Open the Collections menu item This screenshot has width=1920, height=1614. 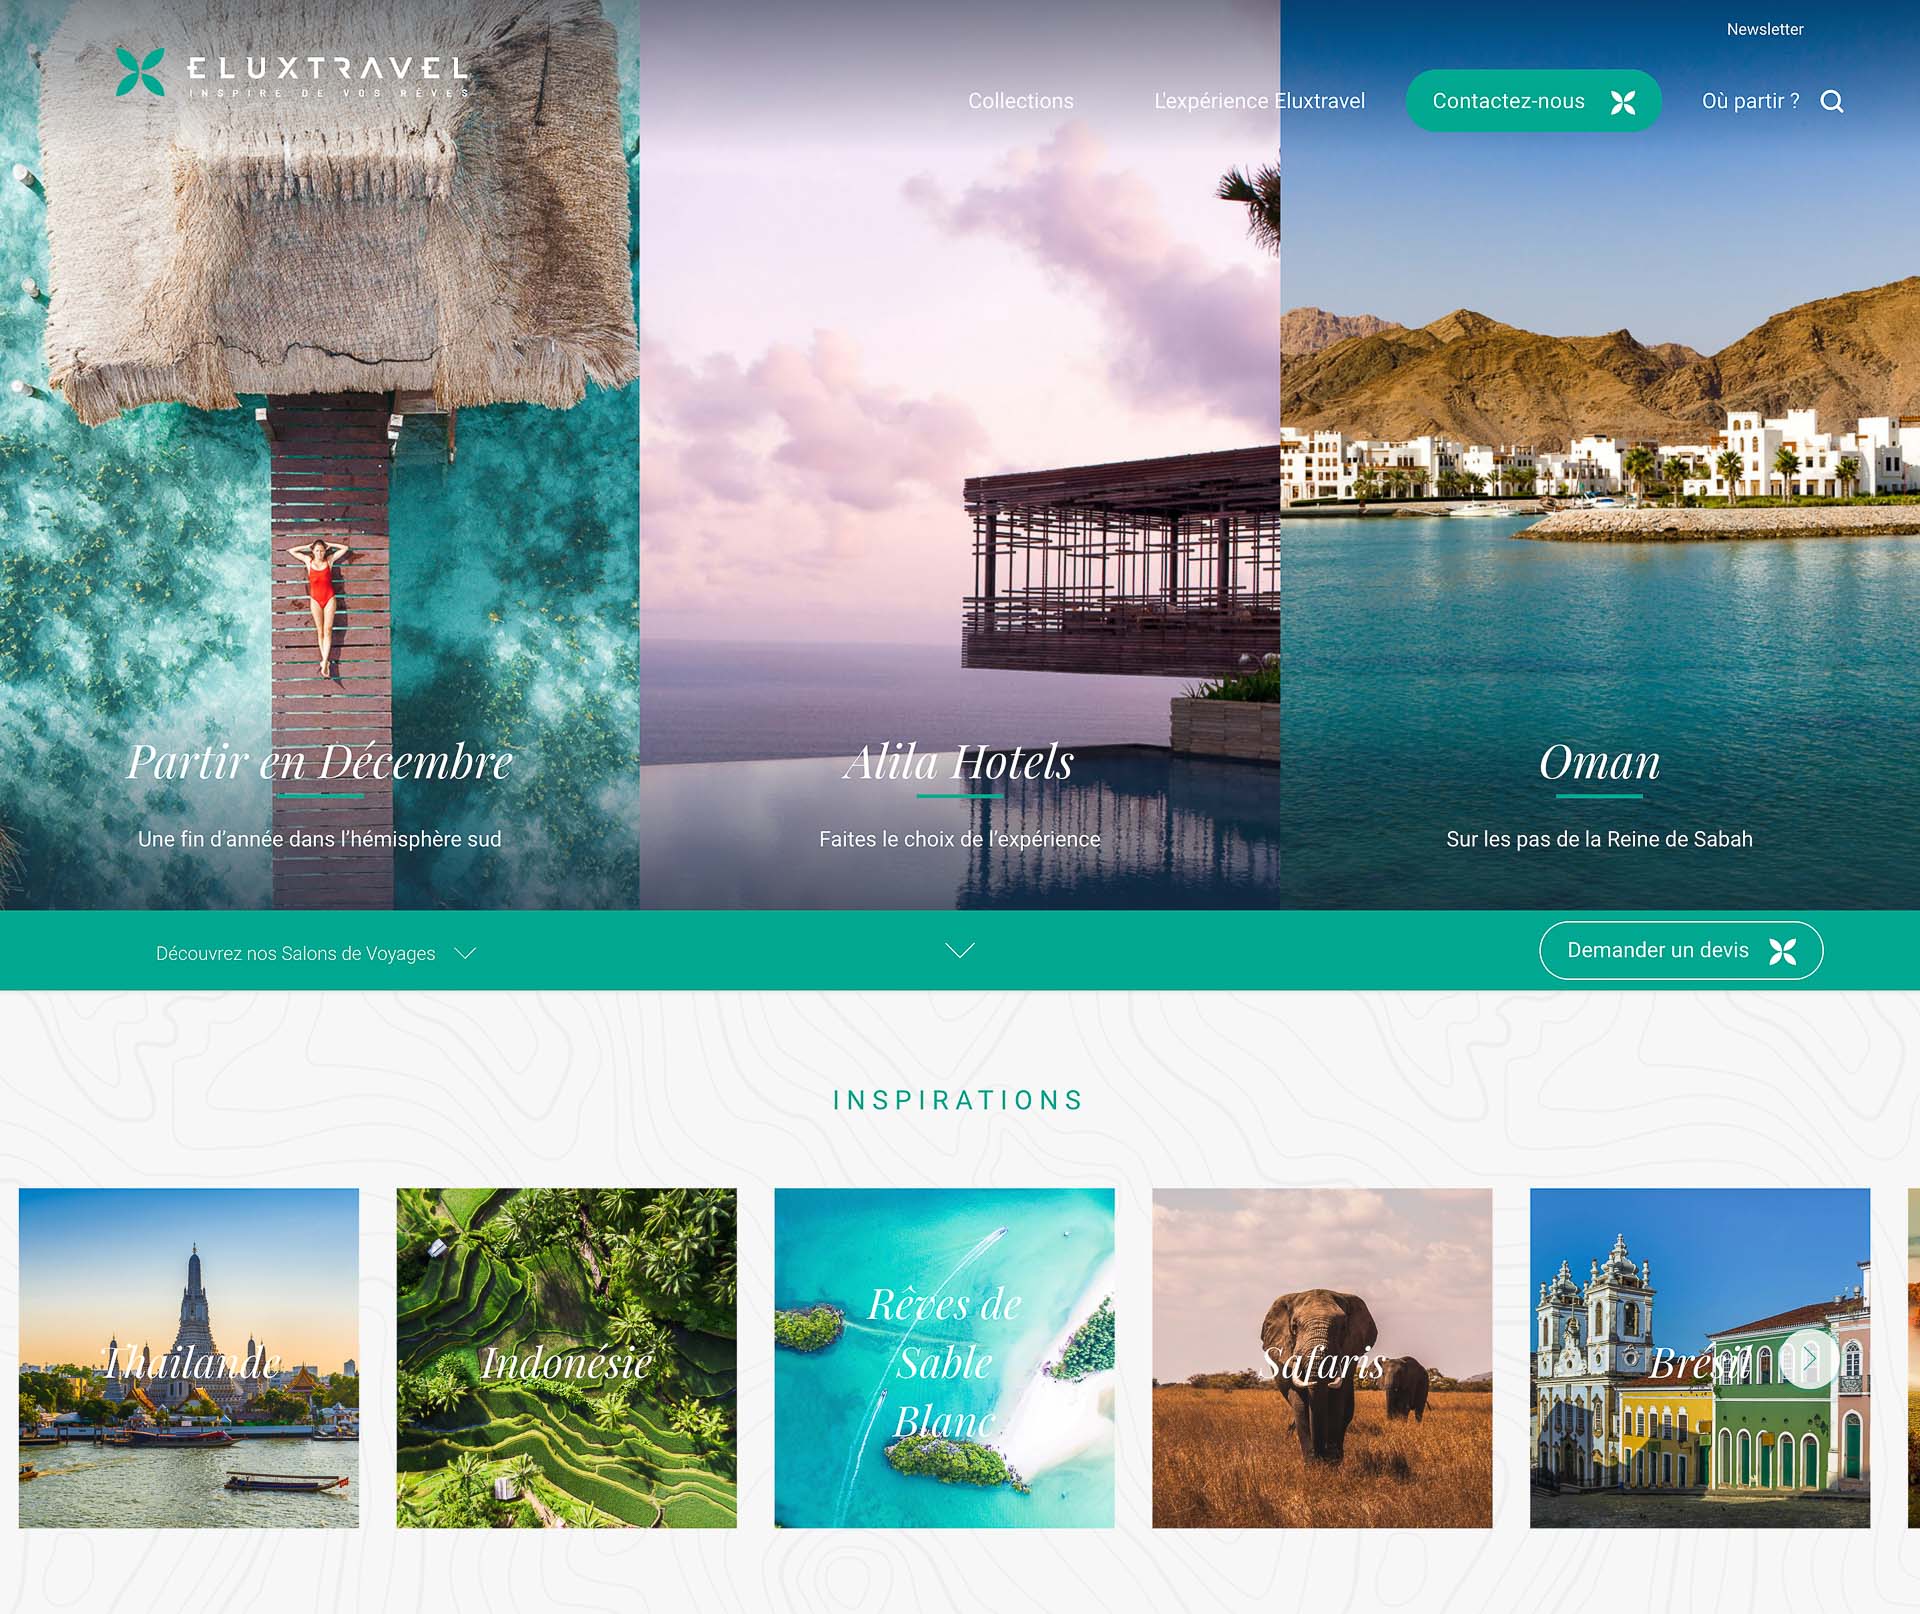(x=1022, y=99)
